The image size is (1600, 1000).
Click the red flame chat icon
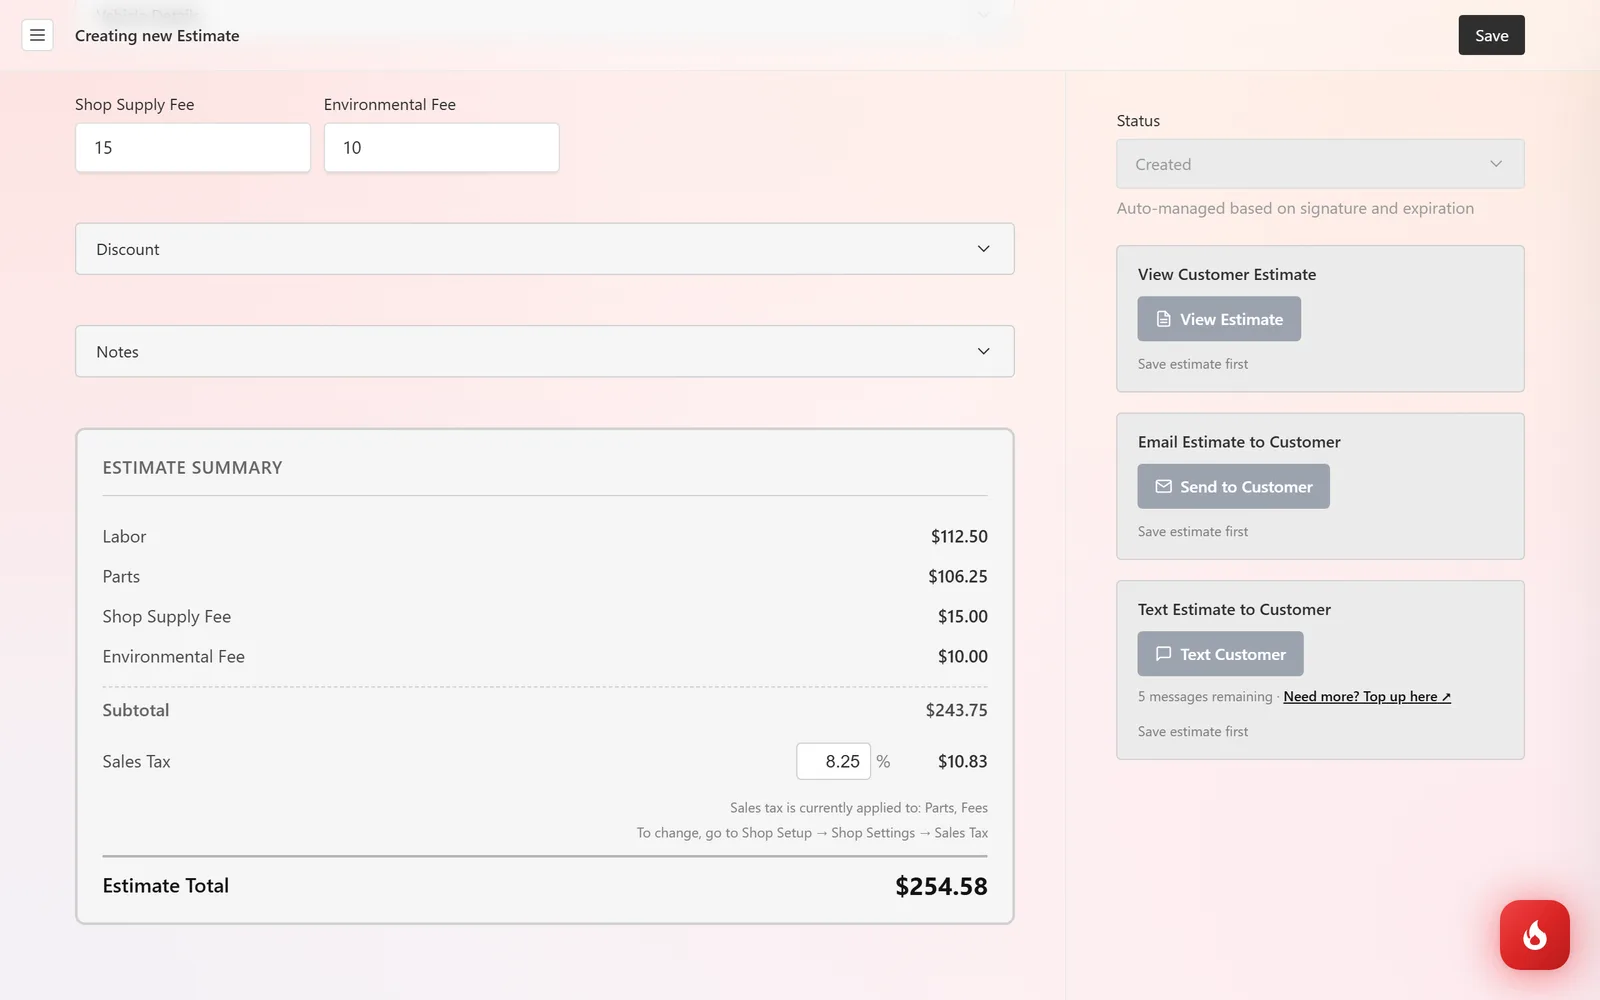point(1534,935)
